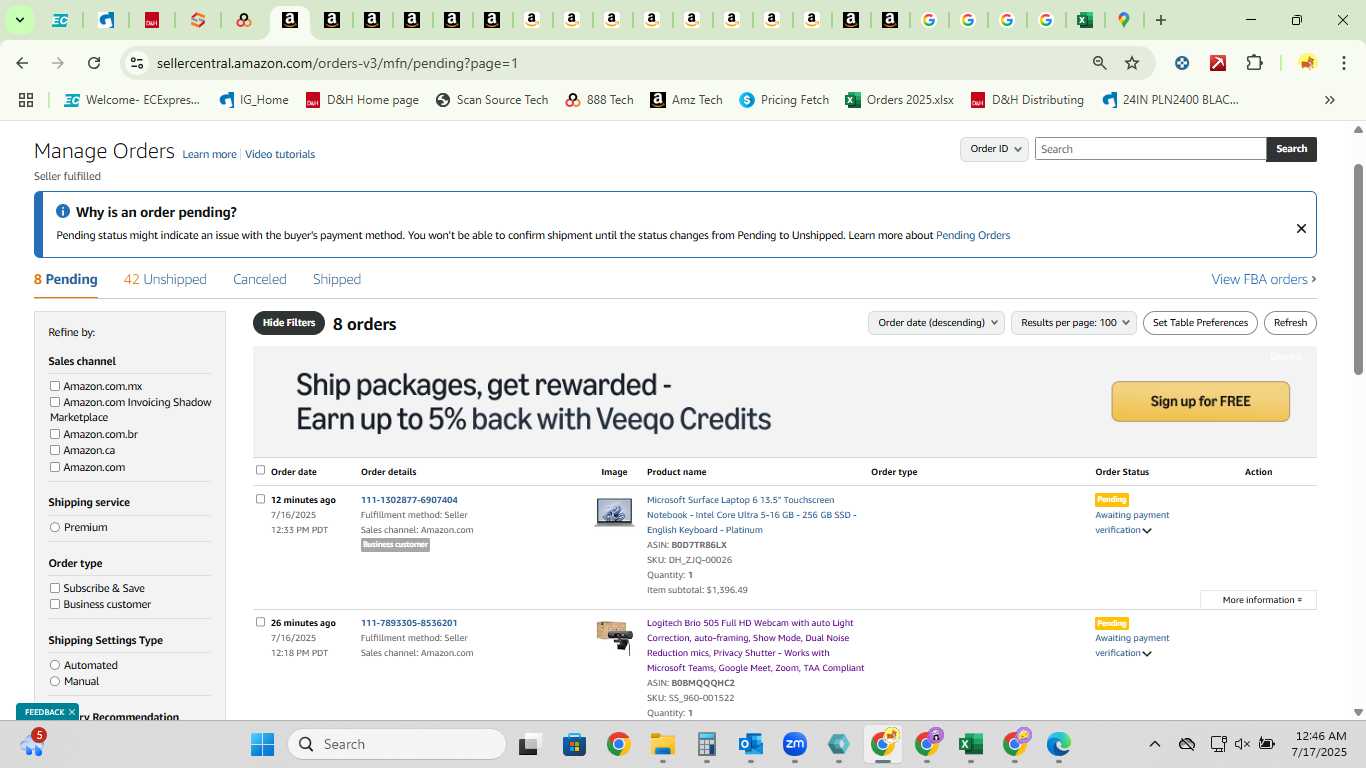The width and height of the screenshot is (1366, 768).
Task: Select the Premium shipping service radio
Action: pos(55,527)
